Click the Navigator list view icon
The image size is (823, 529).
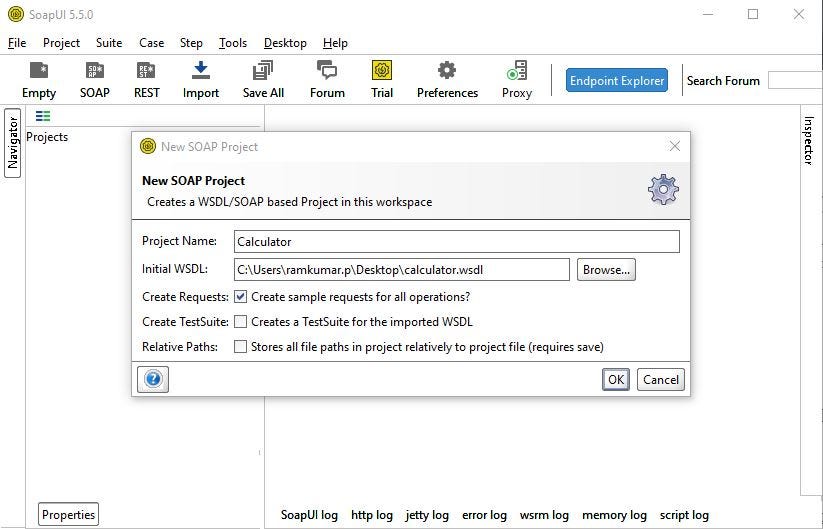point(43,116)
